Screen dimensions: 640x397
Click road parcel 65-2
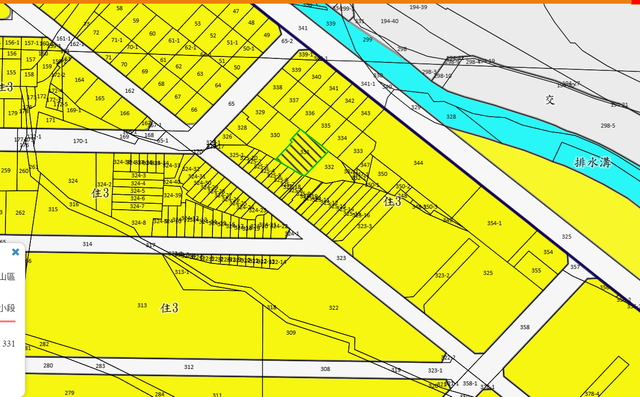[287, 41]
